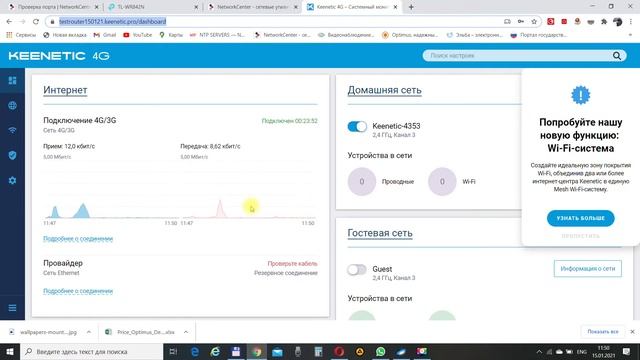Open the Wi-Fi networks section in sidebar

point(12,130)
